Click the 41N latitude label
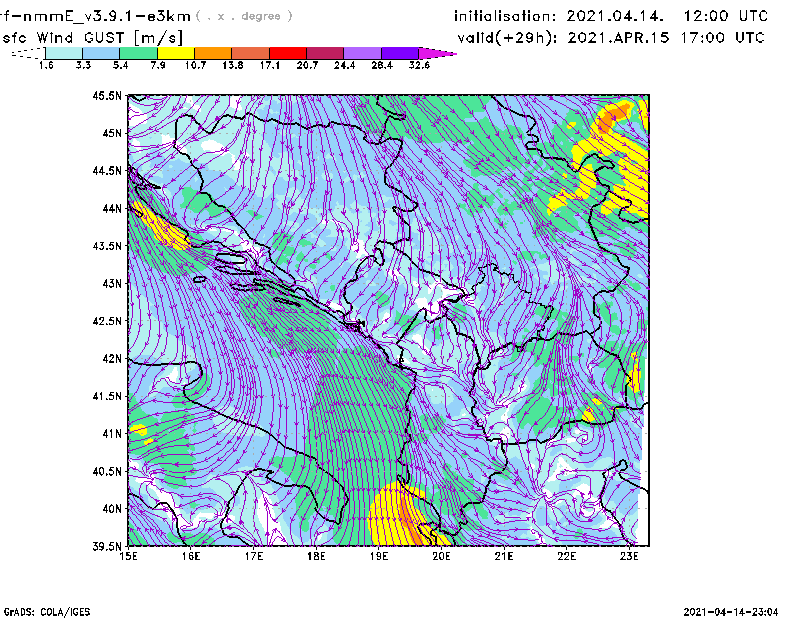 (112, 434)
